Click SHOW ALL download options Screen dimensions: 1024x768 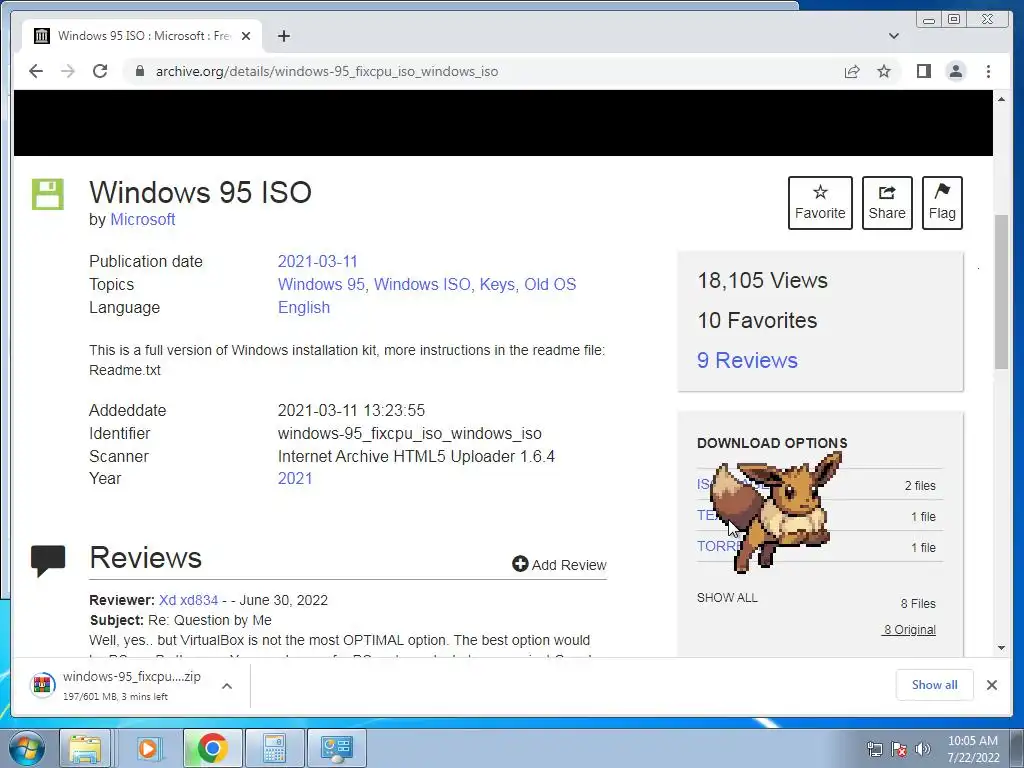727,598
